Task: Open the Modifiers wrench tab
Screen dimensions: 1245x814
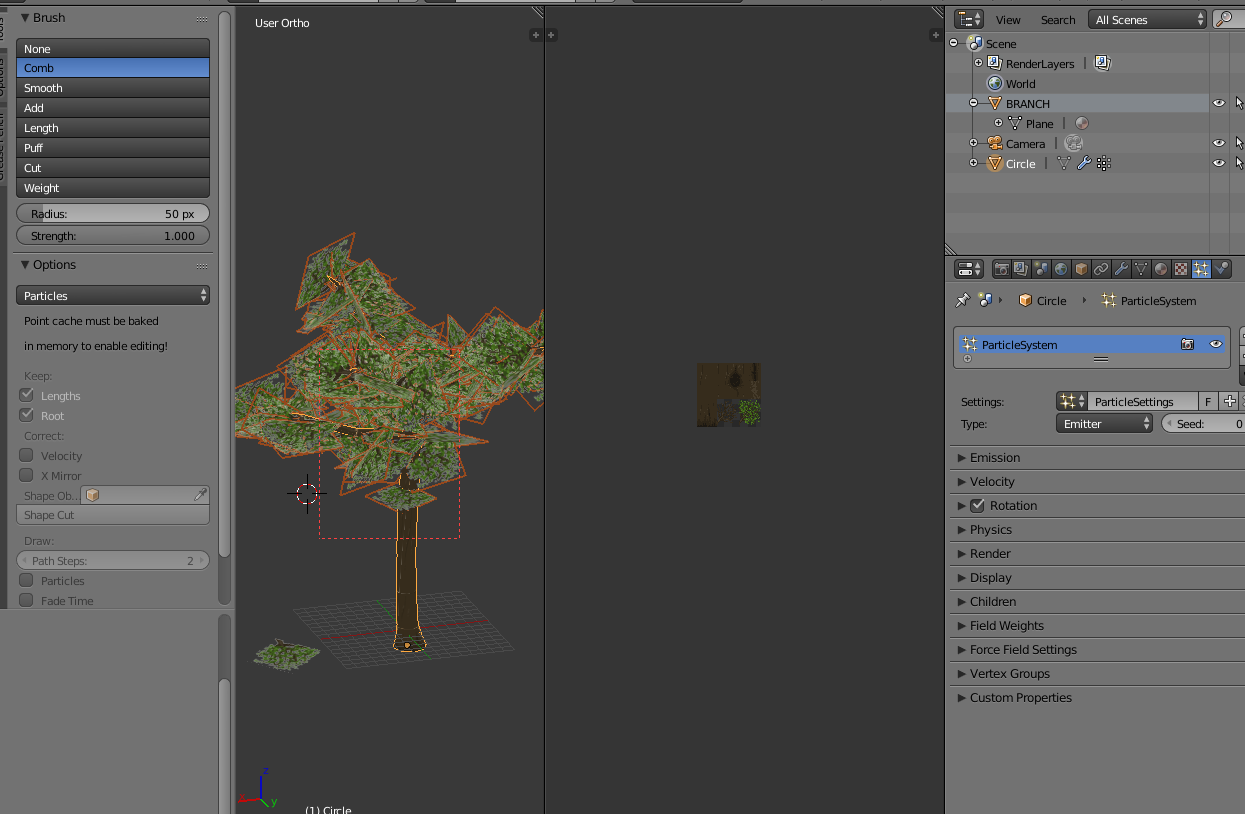Action: pyautogui.click(x=1121, y=269)
